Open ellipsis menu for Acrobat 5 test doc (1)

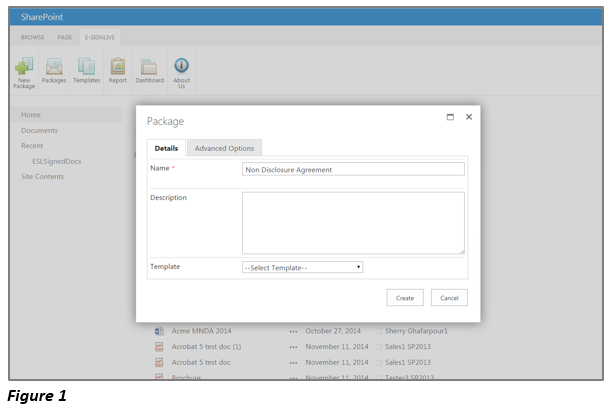(x=294, y=347)
